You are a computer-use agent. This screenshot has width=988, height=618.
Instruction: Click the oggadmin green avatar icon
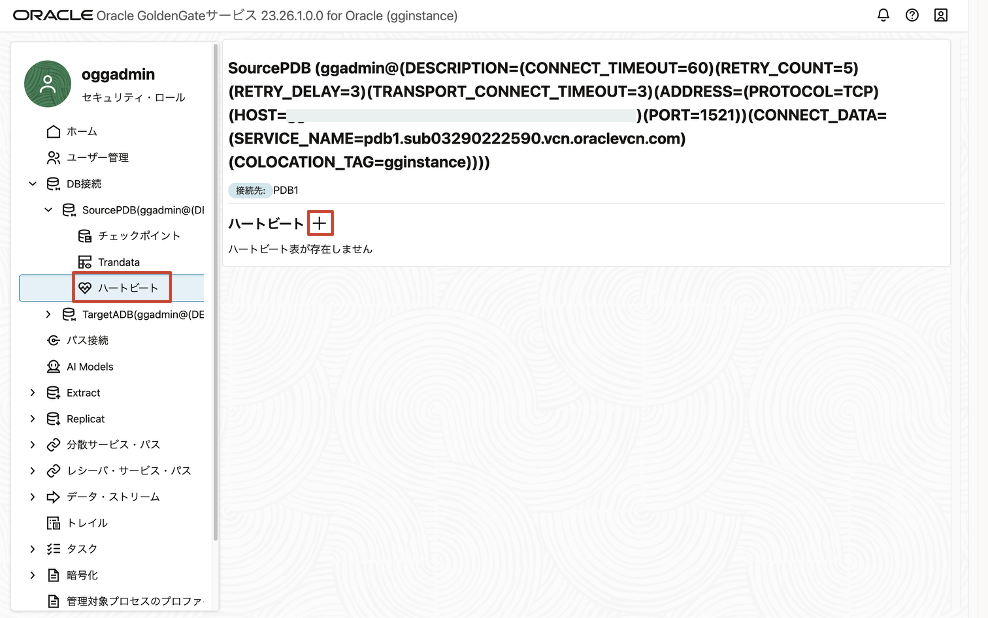(x=47, y=84)
